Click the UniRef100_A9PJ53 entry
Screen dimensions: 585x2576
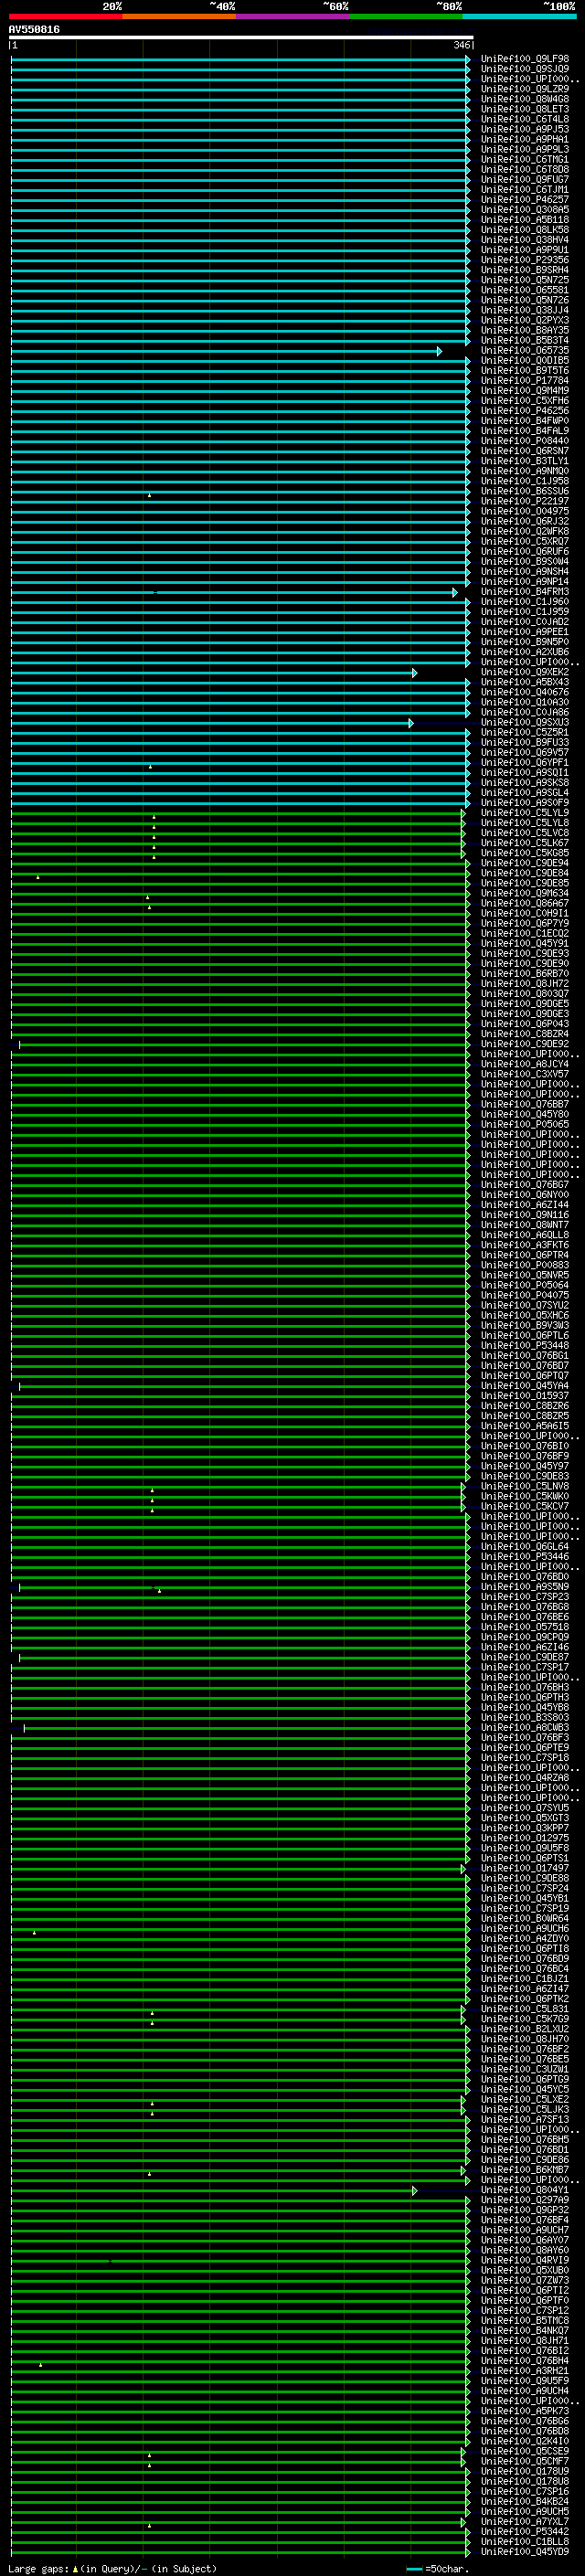[x=525, y=129]
